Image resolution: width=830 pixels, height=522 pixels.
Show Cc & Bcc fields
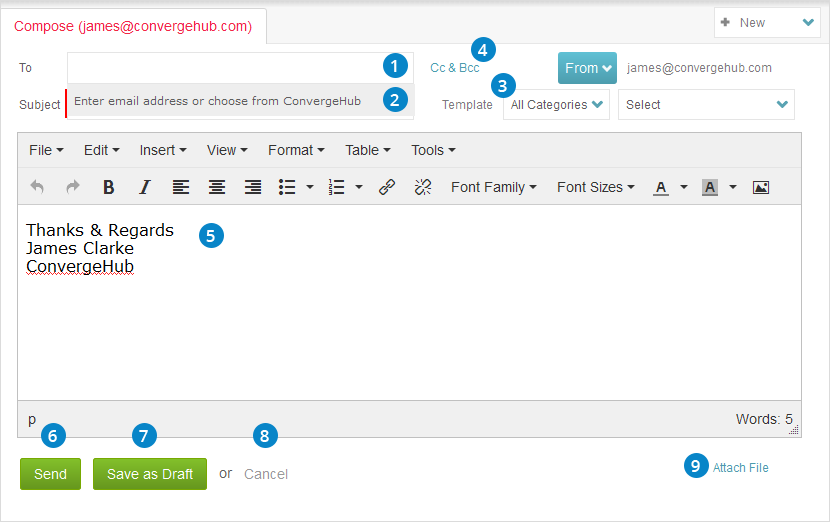(455, 68)
